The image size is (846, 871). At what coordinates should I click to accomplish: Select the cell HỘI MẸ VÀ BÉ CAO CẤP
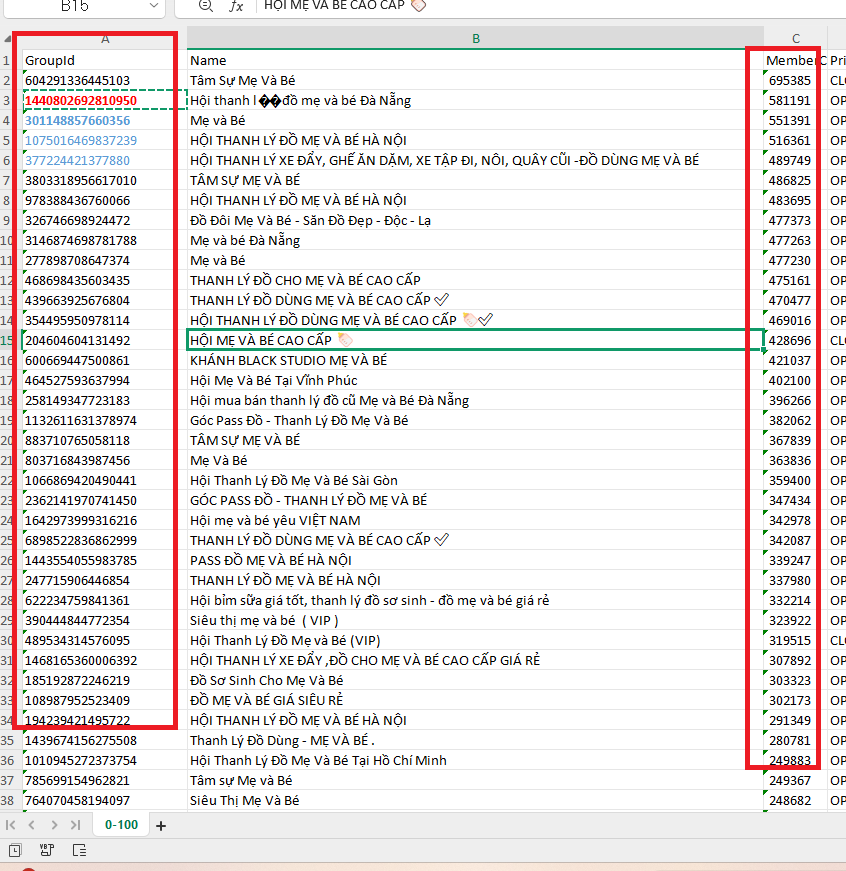(x=476, y=340)
